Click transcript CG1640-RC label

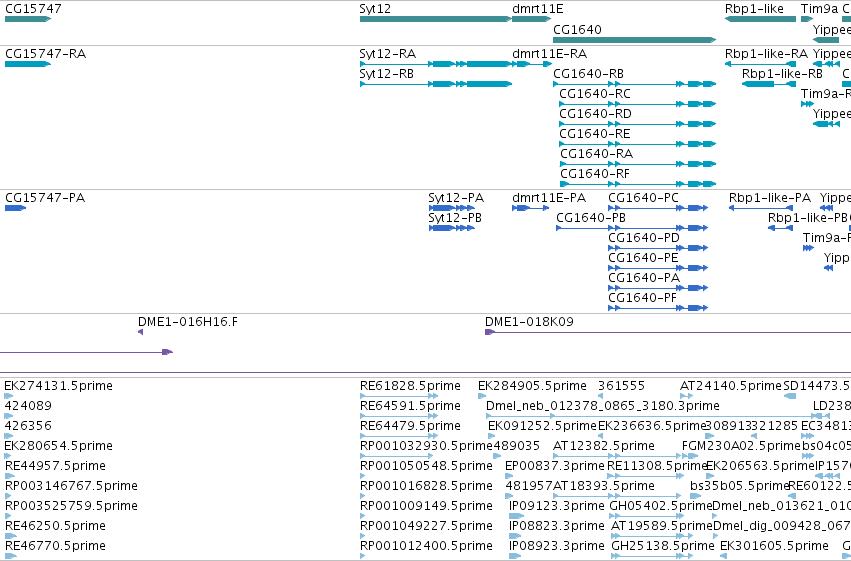pyautogui.click(x=595, y=93)
